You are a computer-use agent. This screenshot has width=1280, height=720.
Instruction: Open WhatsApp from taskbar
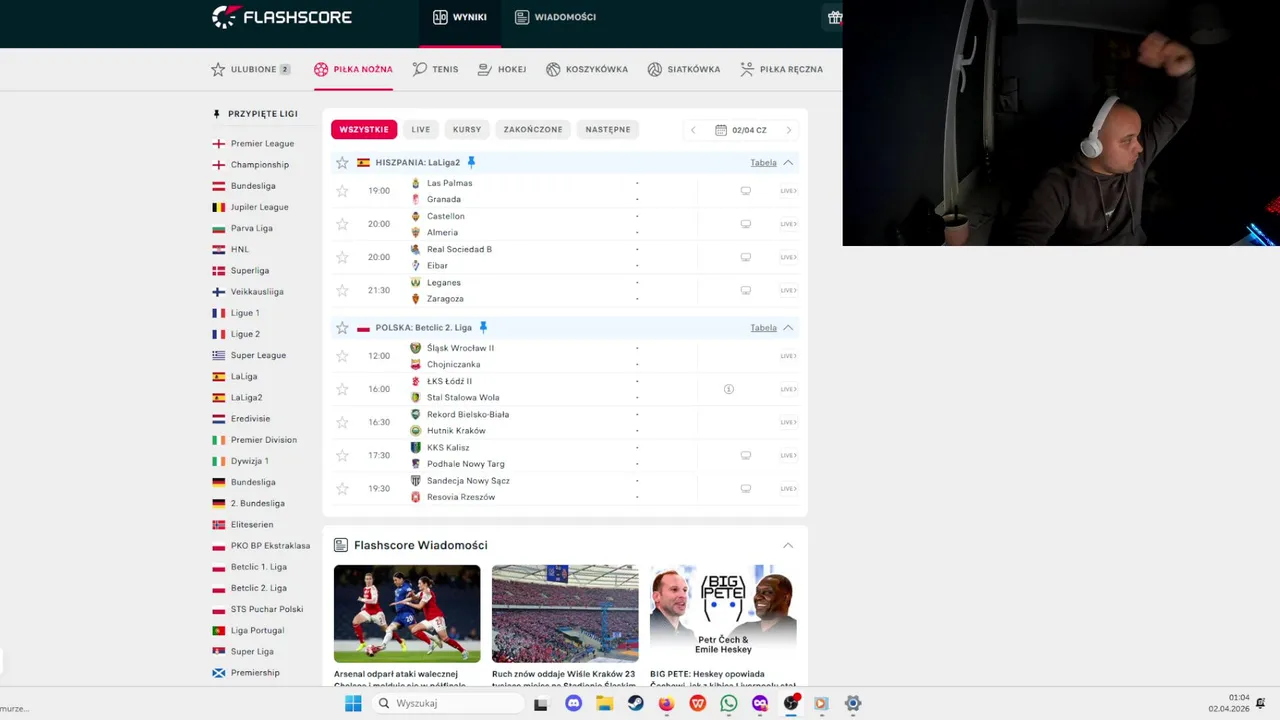click(729, 703)
